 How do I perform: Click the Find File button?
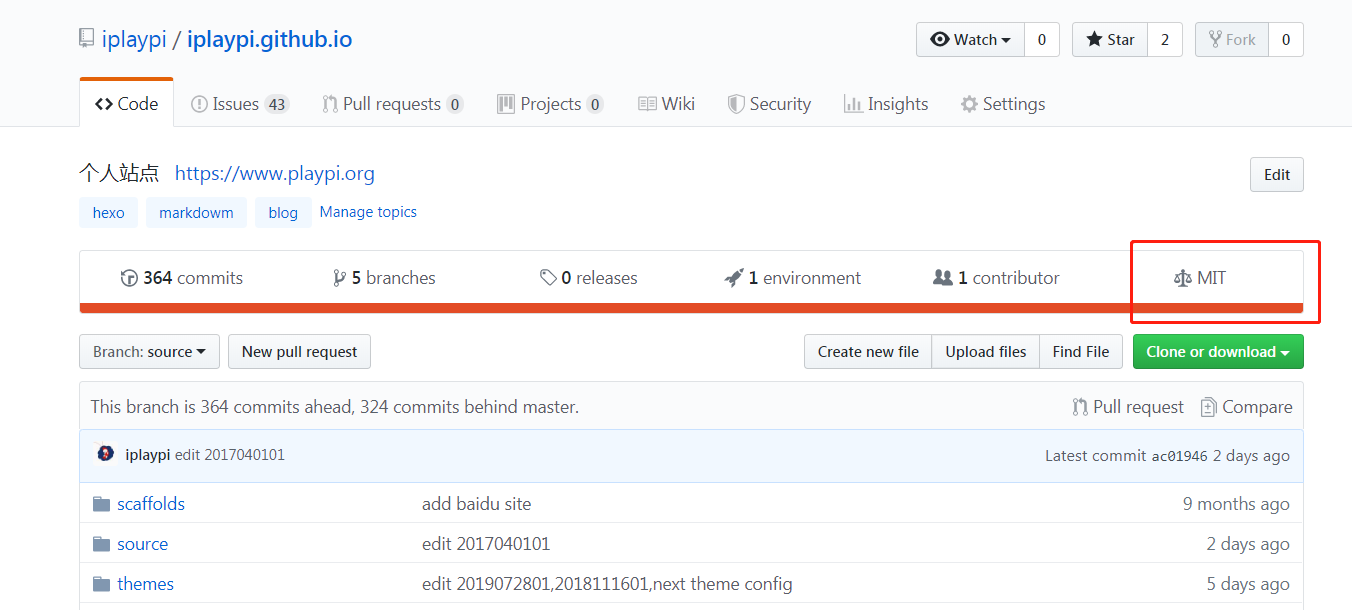click(1081, 352)
